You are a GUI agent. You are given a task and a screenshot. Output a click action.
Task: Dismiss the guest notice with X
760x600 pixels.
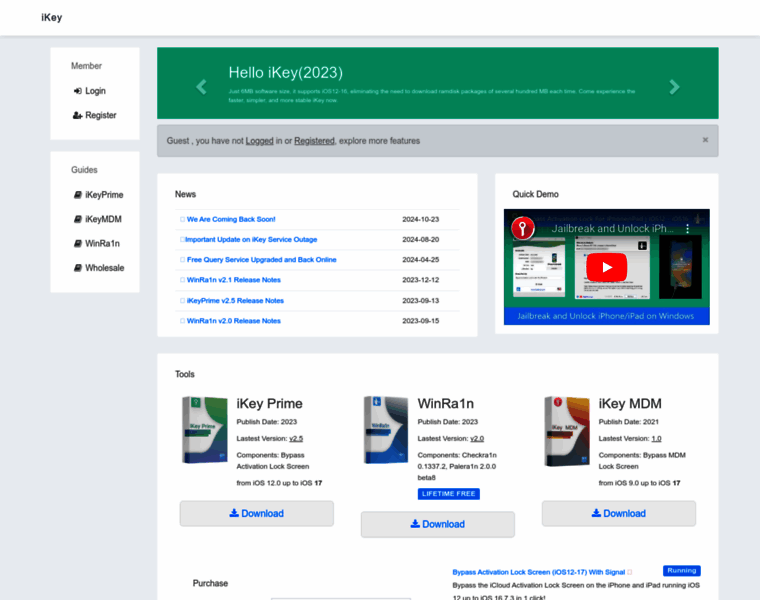coord(705,140)
